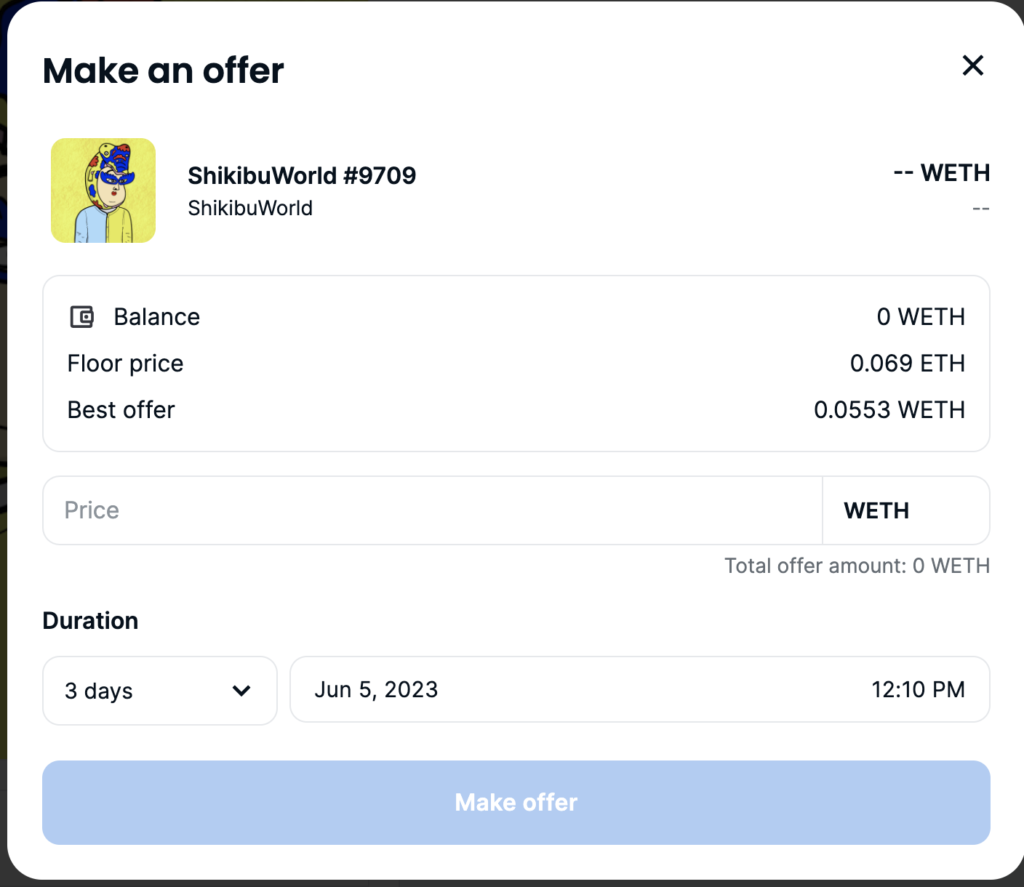Click the 0.069 ETH floor price value
Screen dimensions: 1024x887
[907, 363]
